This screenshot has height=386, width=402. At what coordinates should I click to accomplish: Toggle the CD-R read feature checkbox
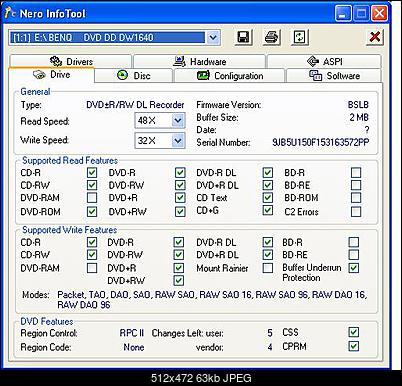pos(92,173)
